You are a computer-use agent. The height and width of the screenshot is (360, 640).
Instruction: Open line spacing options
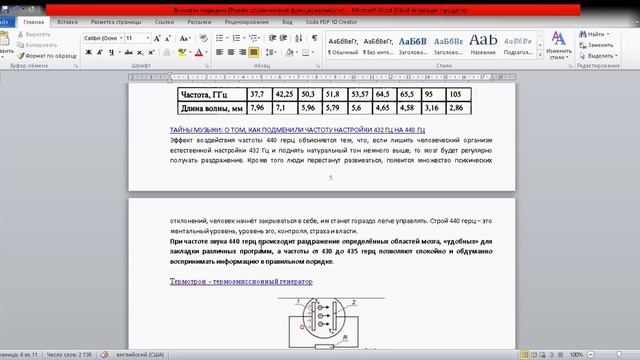click(x=270, y=52)
